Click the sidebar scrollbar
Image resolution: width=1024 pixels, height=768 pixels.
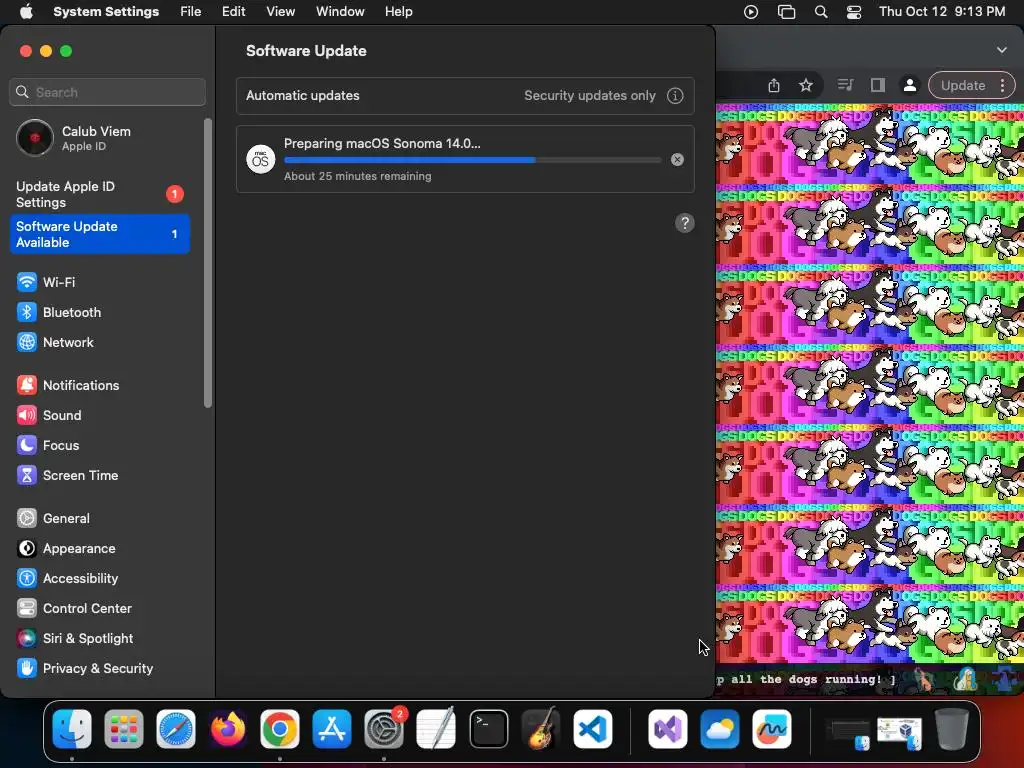[x=208, y=263]
